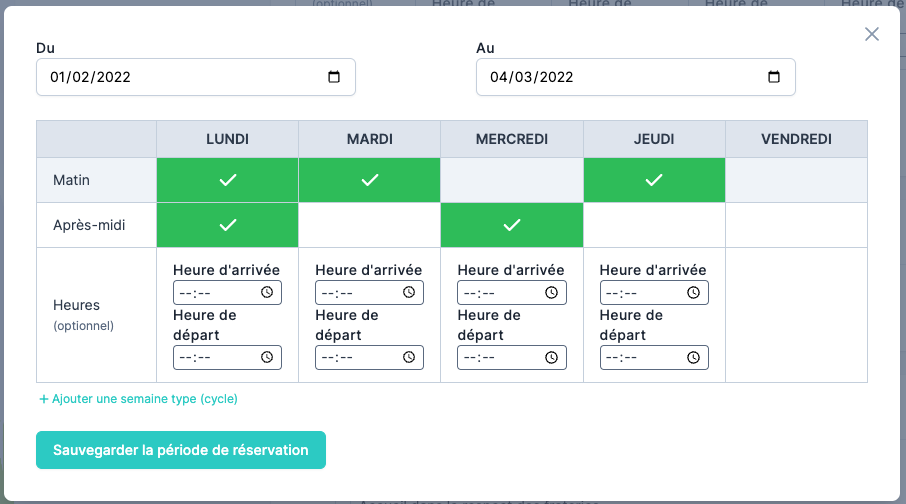This screenshot has height=504, width=906.
Task: Enable Vendredi morning slot
Action: pos(796,180)
